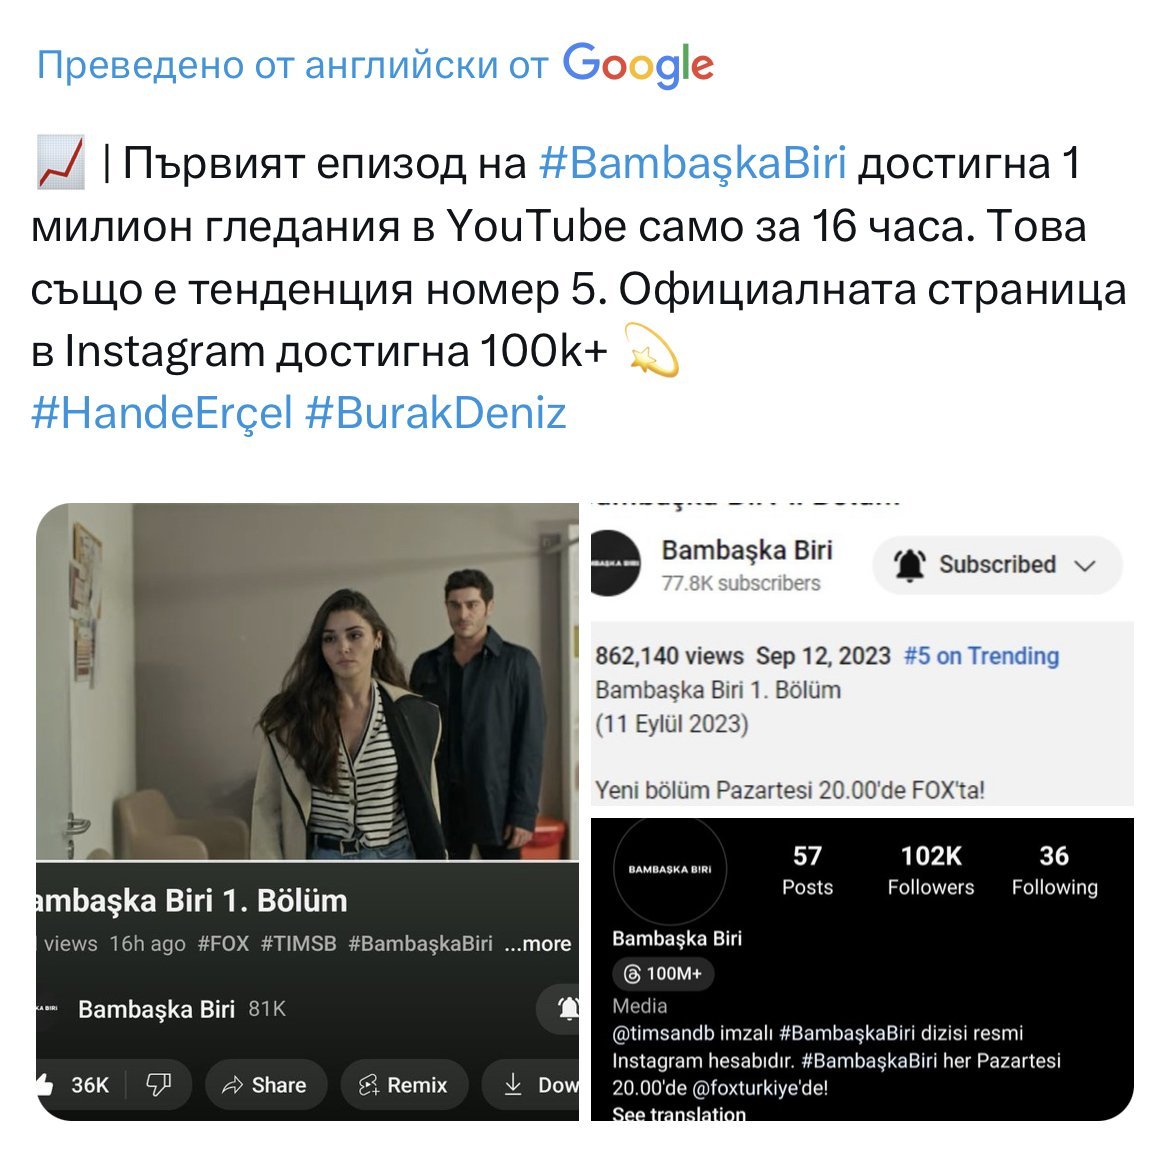Image resolution: width=1170 pixels, height=1161 pixels.
Task: Click See translation under Instagram bio
Action: coord(678,1113)
